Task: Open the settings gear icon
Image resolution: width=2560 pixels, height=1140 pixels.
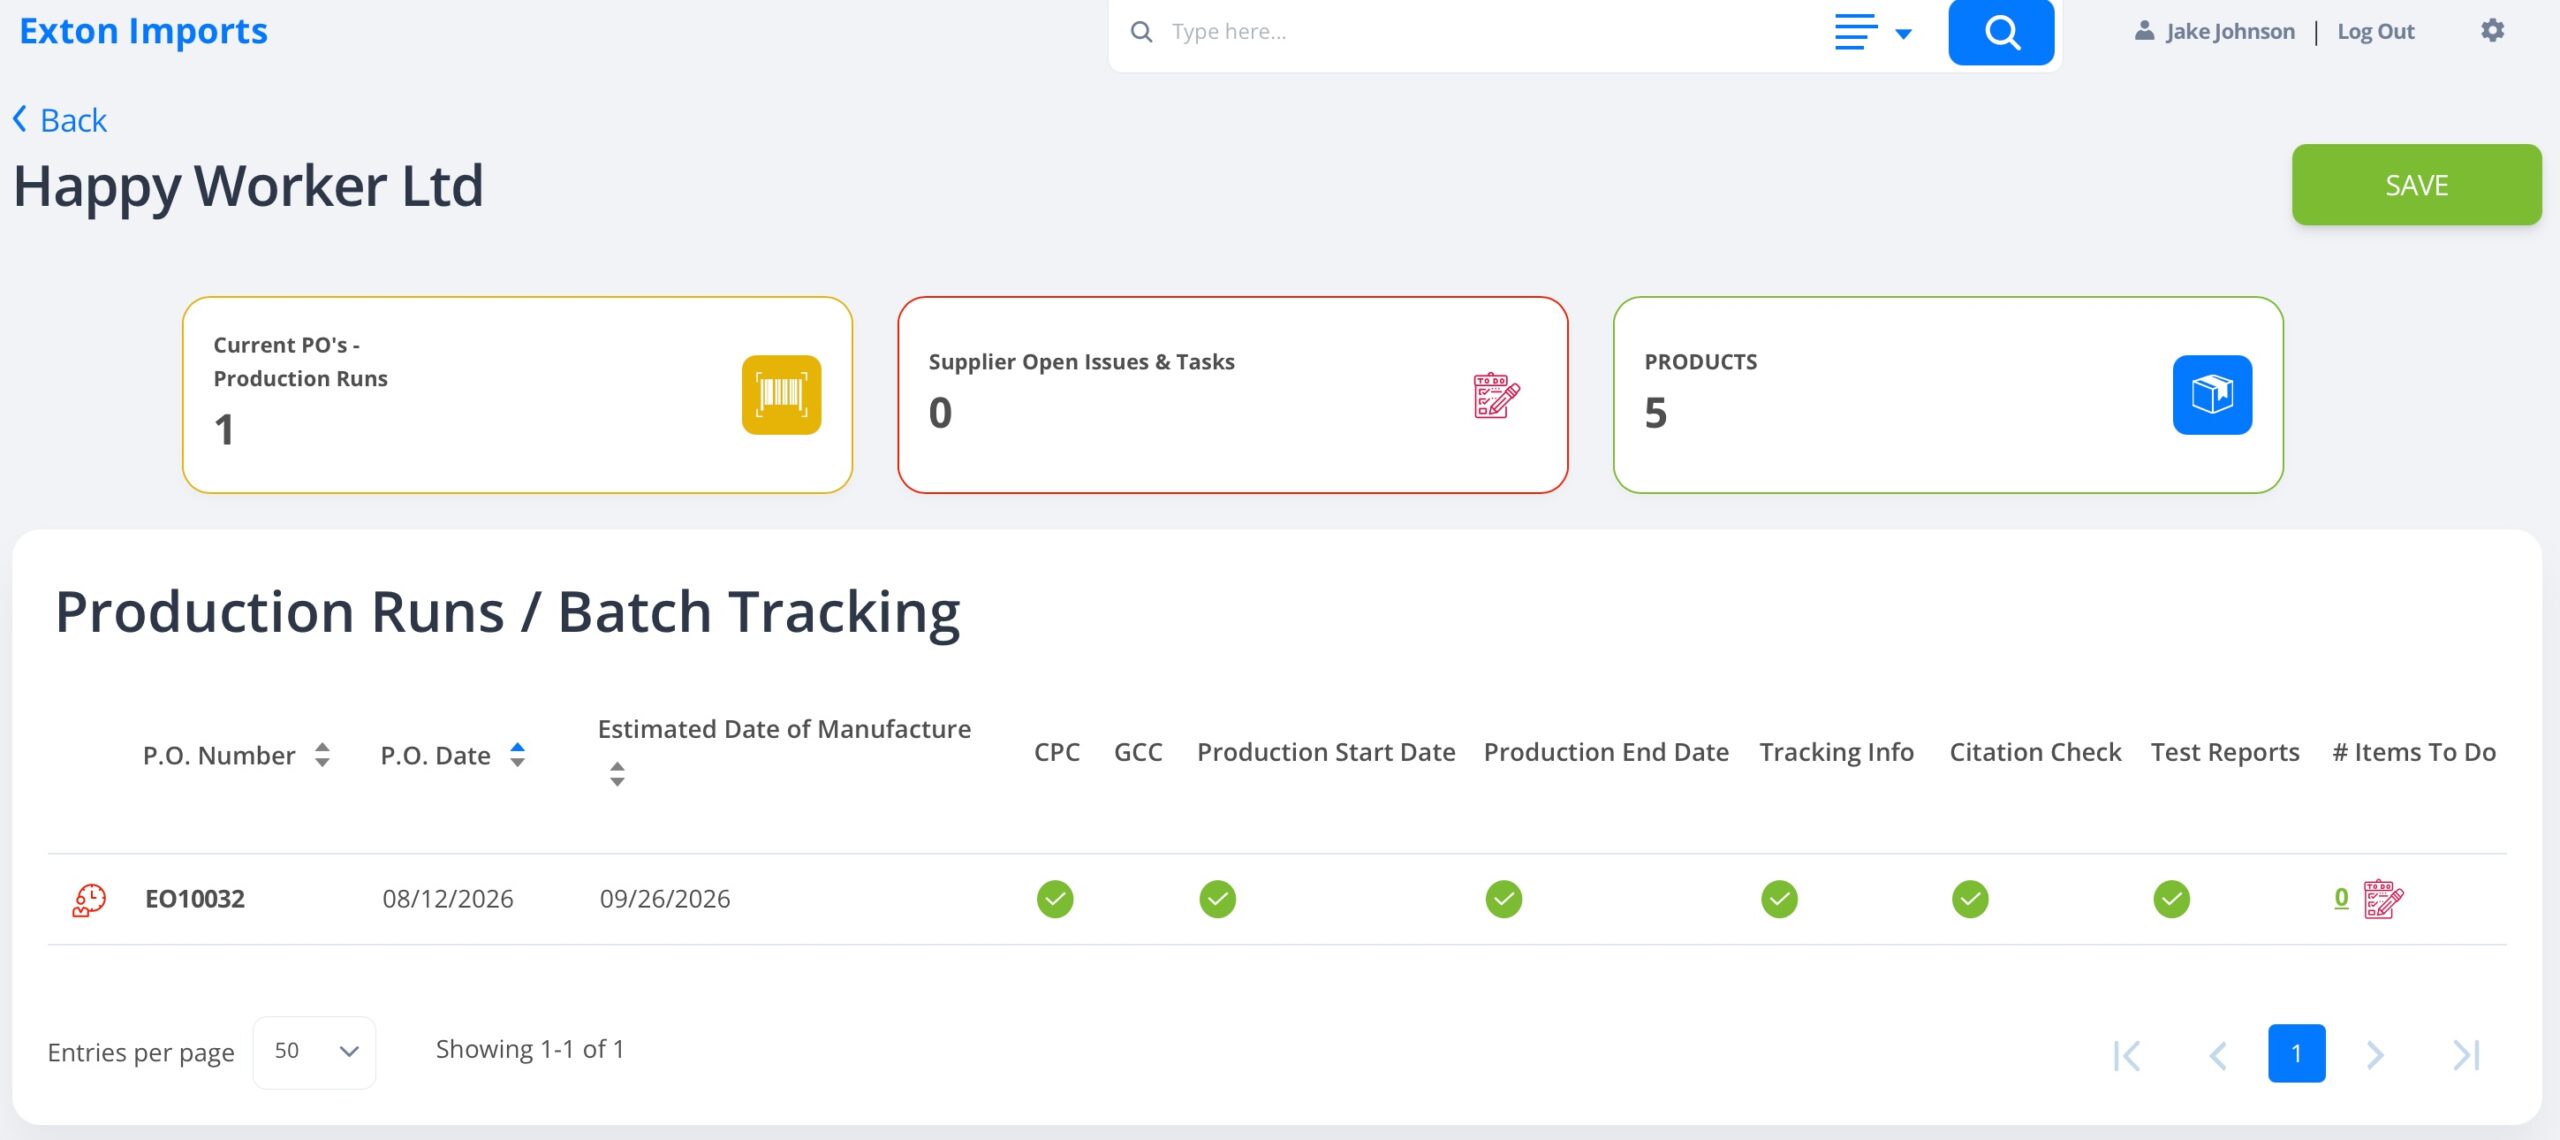Action: [x=2492, y=31]
